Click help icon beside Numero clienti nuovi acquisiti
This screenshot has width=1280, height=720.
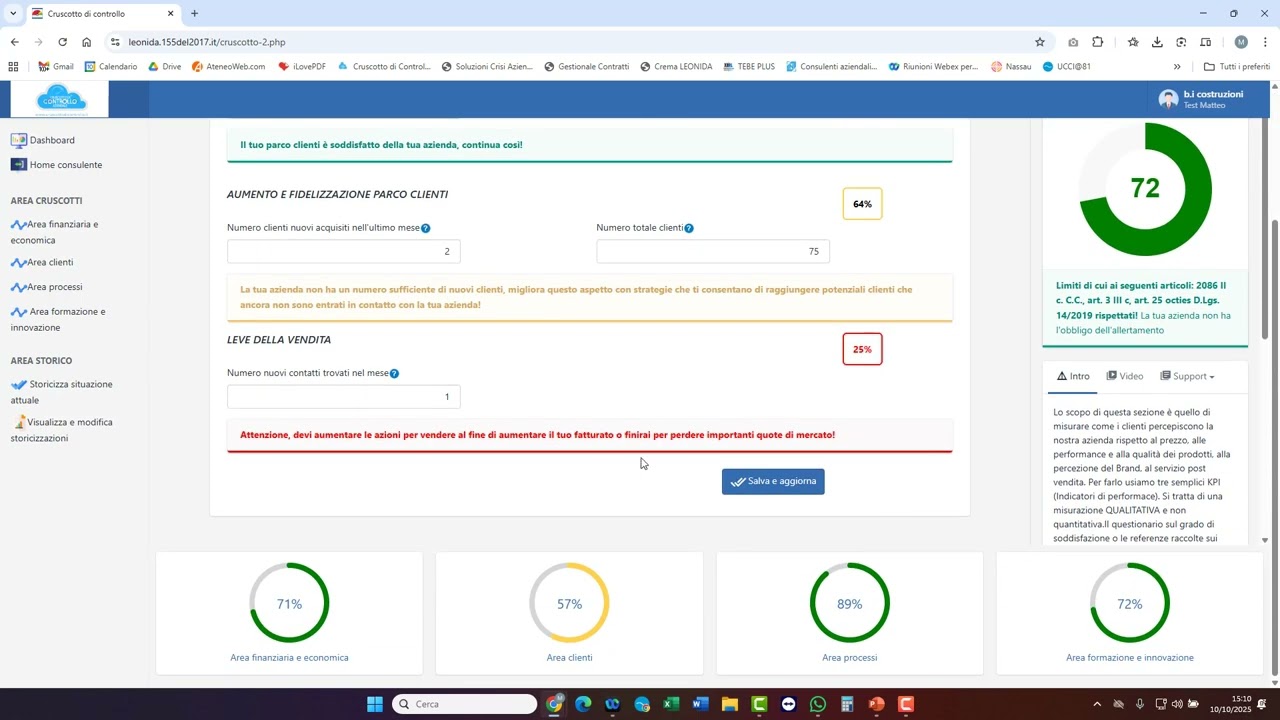426,228
